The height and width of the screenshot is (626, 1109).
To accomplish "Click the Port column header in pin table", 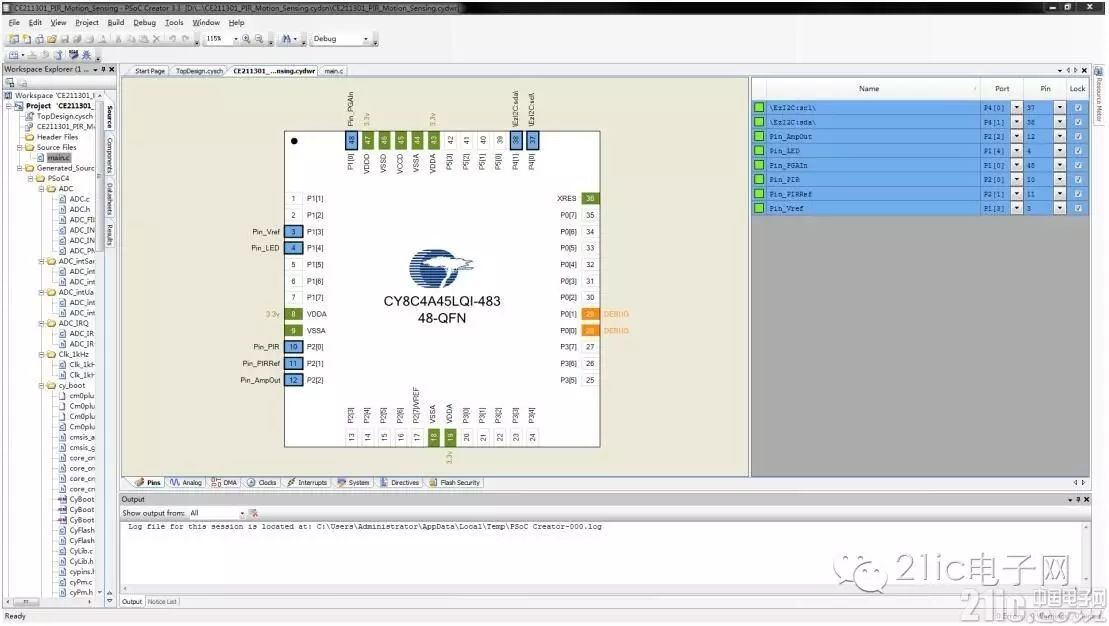I will [1001, 88].
